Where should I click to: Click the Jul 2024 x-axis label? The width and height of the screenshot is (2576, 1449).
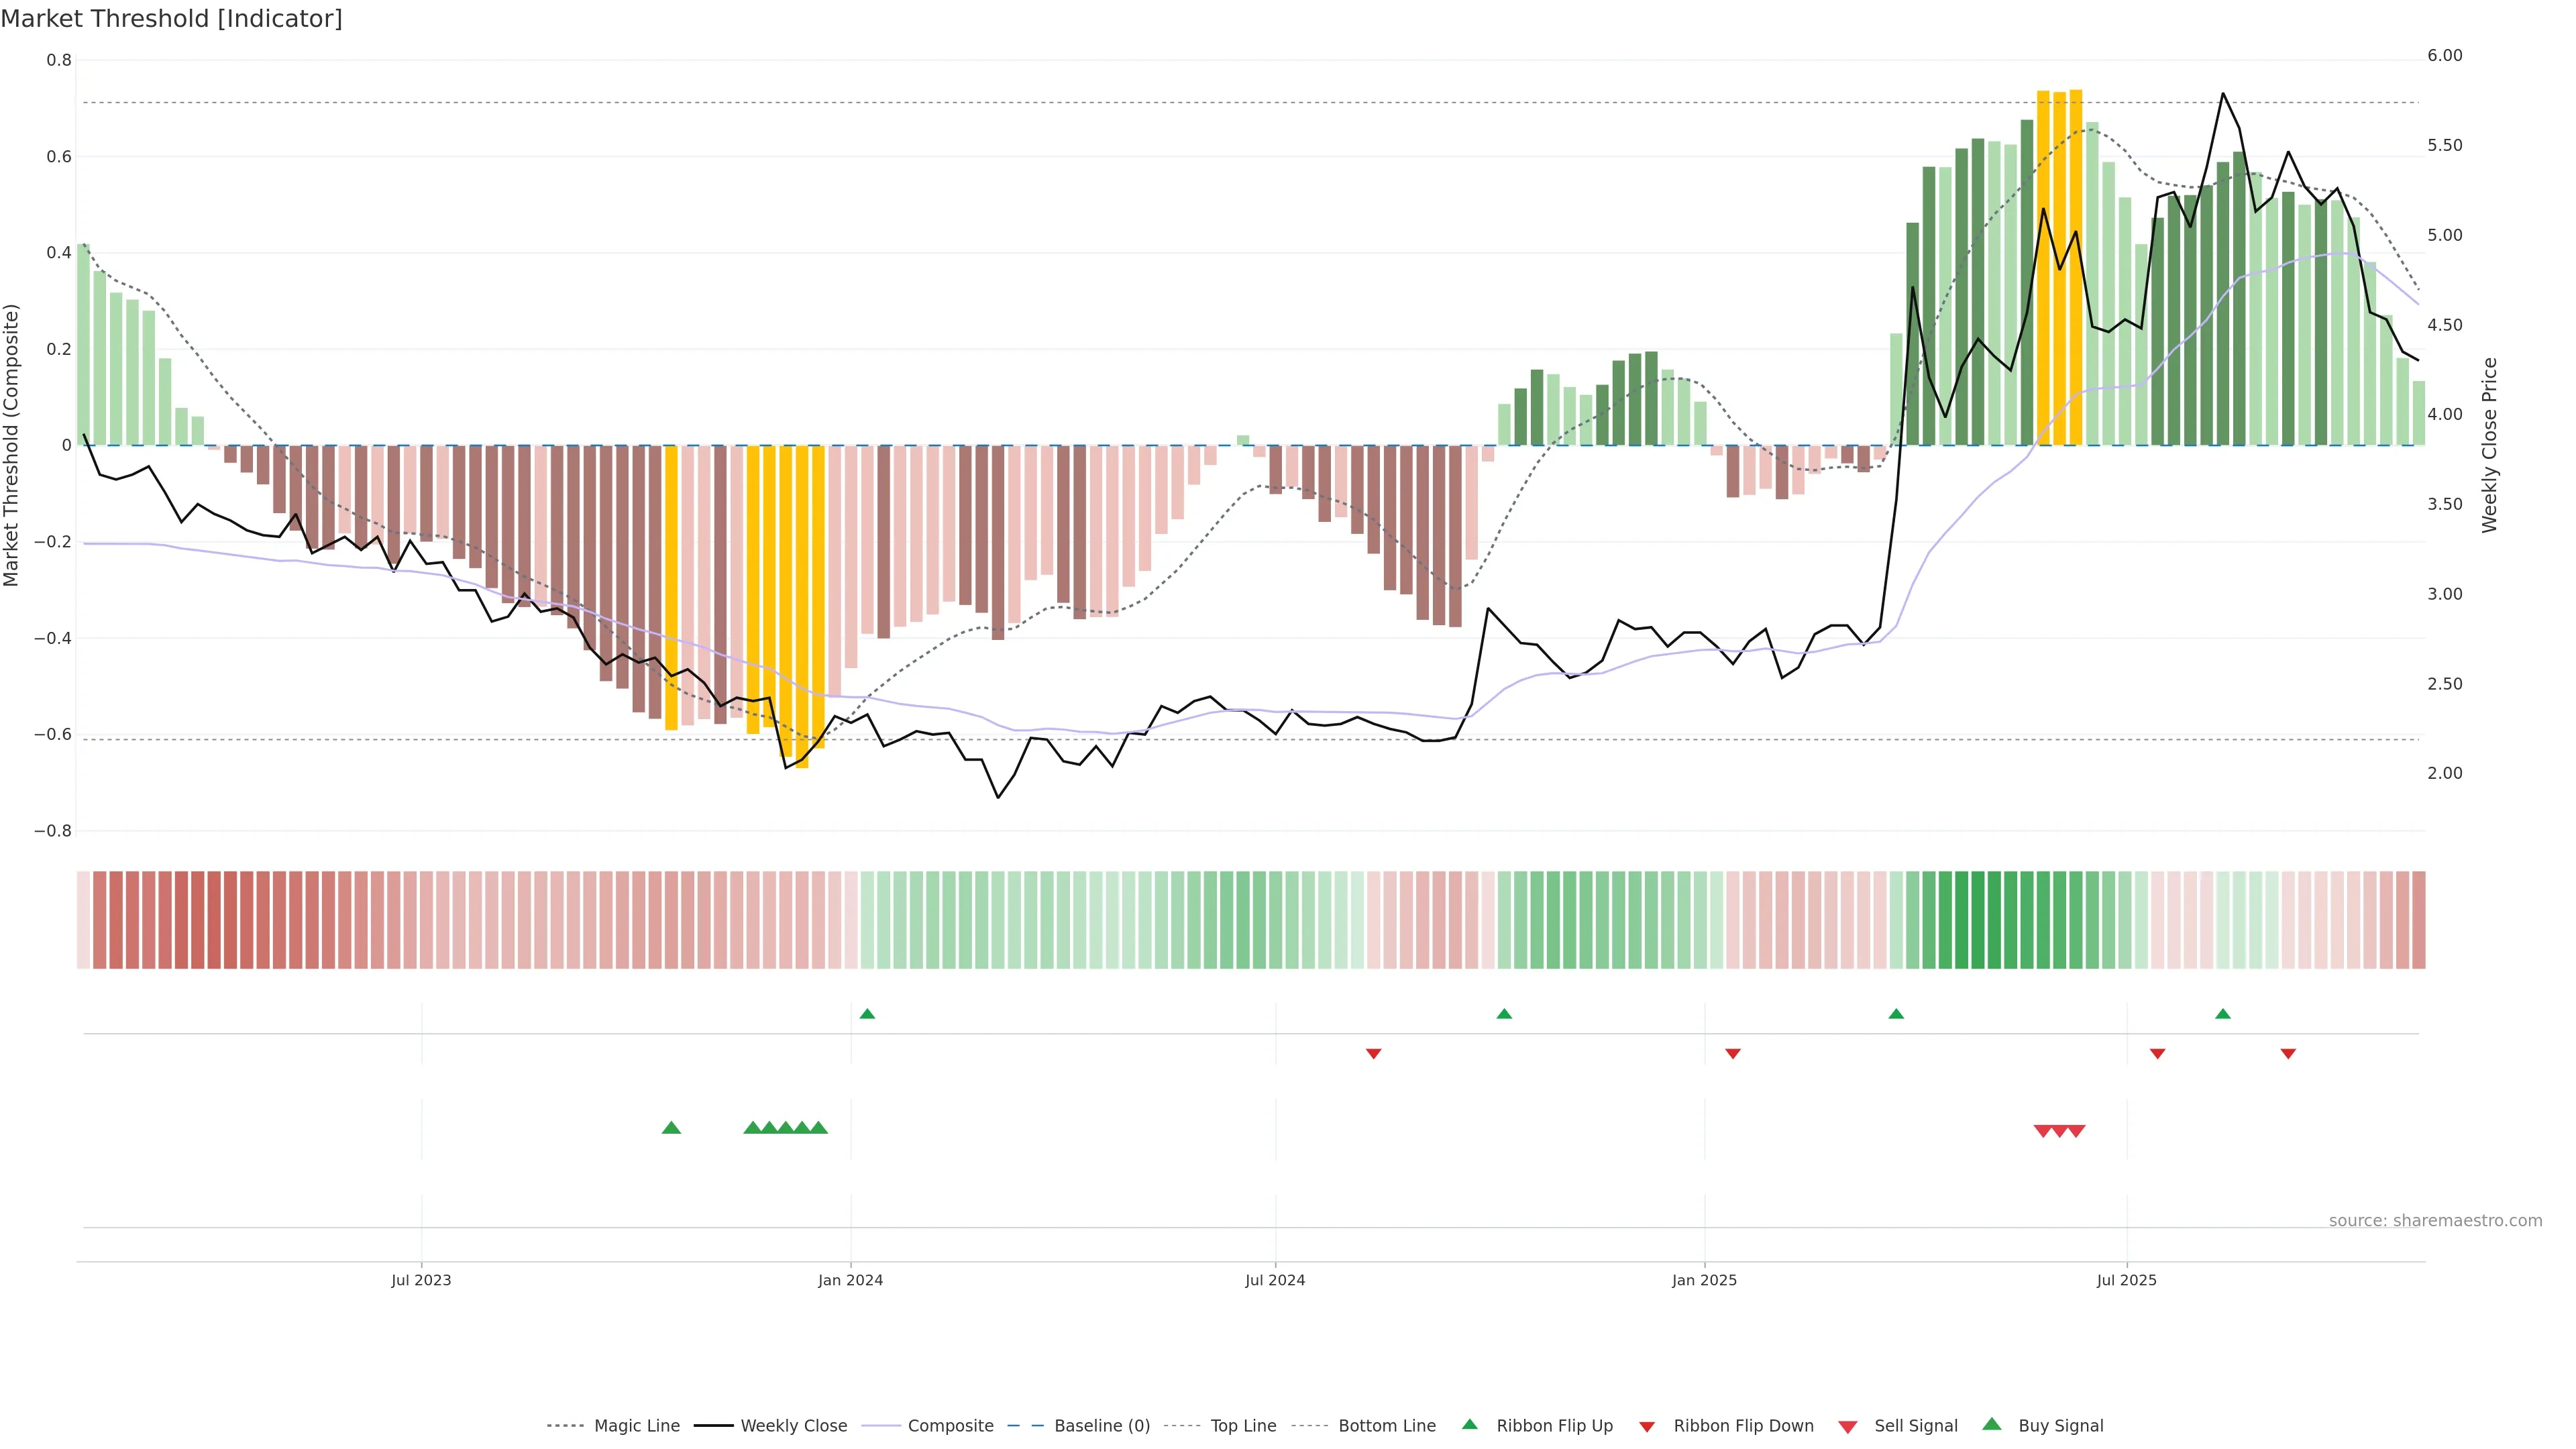(x=1275, y=1280)
